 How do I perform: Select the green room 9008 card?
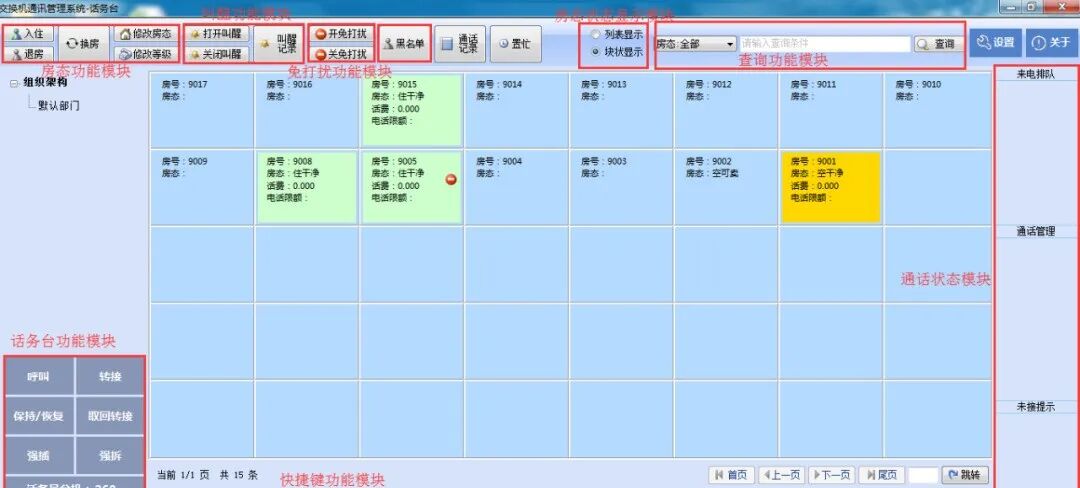tap(307, 187)
